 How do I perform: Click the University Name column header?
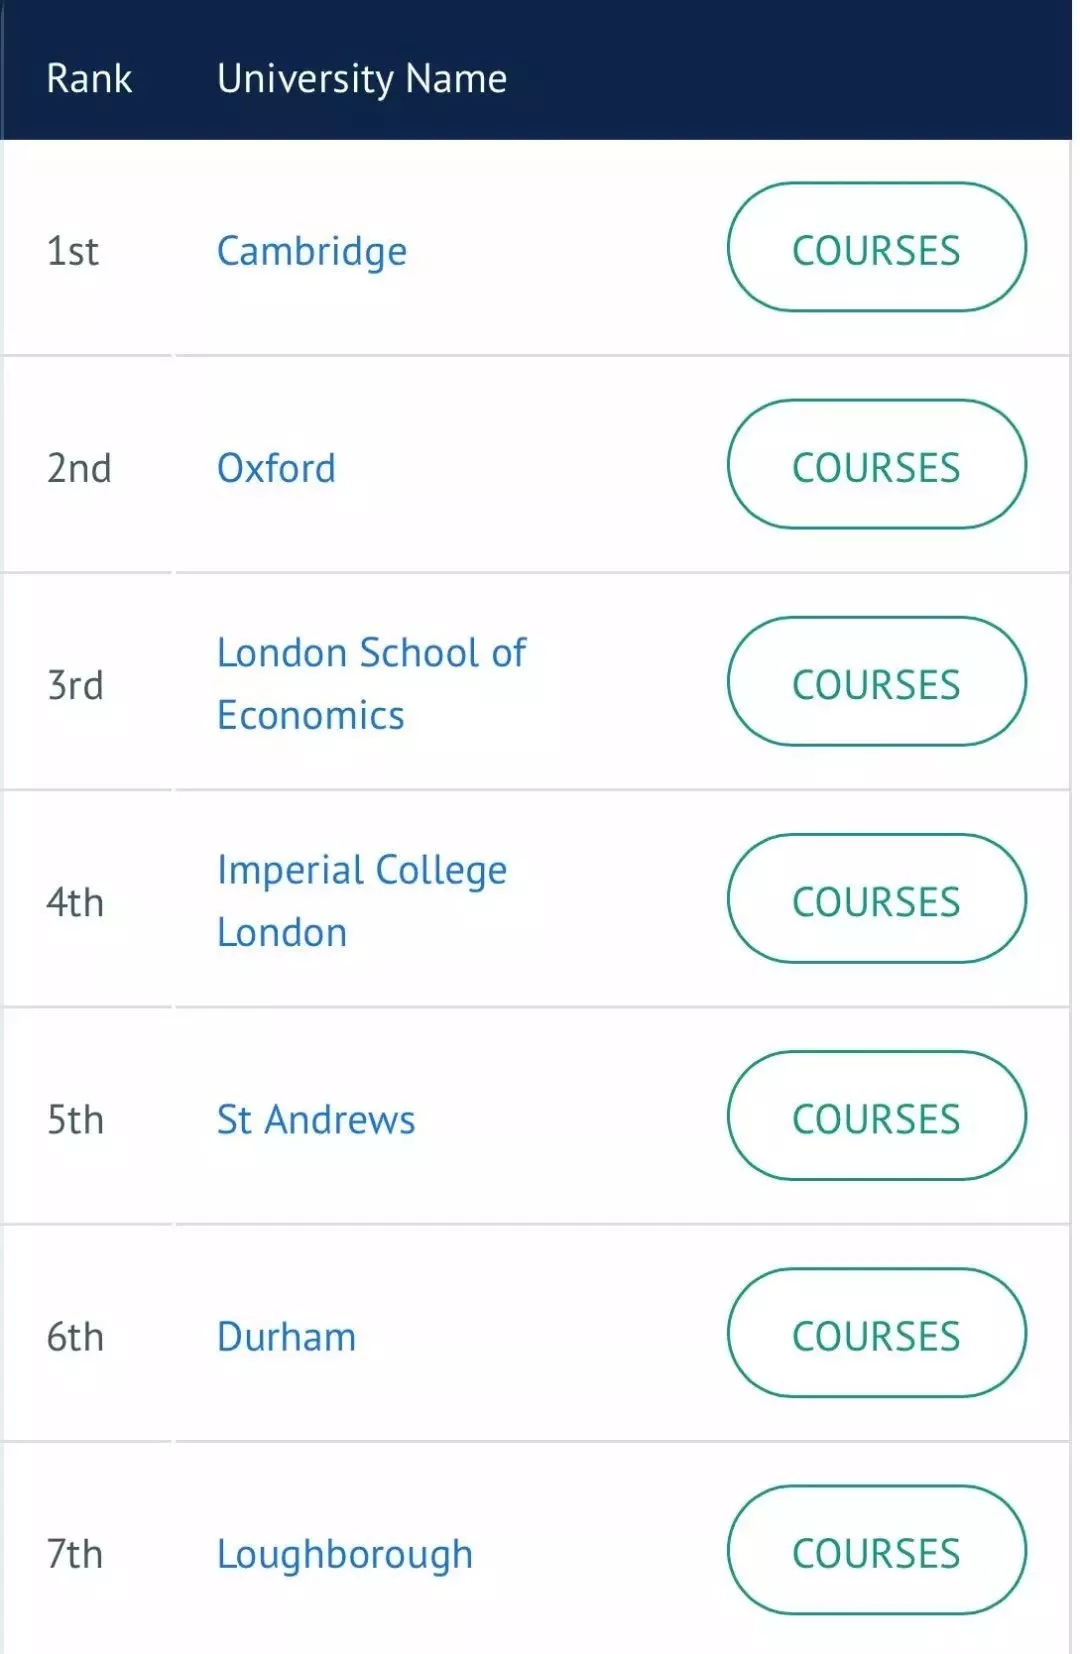pos(362,79)
